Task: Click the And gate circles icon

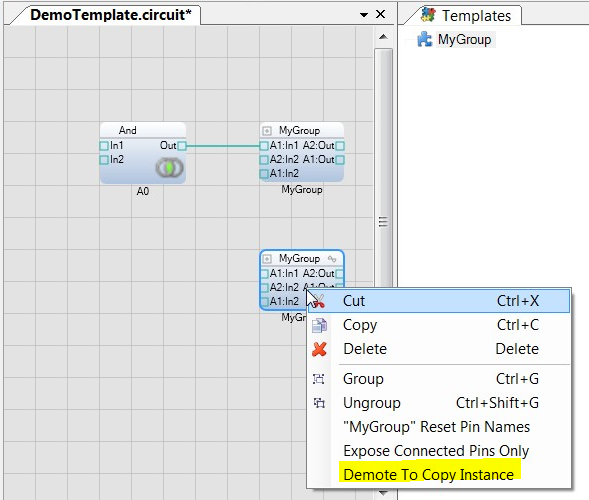Action: click(170, 168)
